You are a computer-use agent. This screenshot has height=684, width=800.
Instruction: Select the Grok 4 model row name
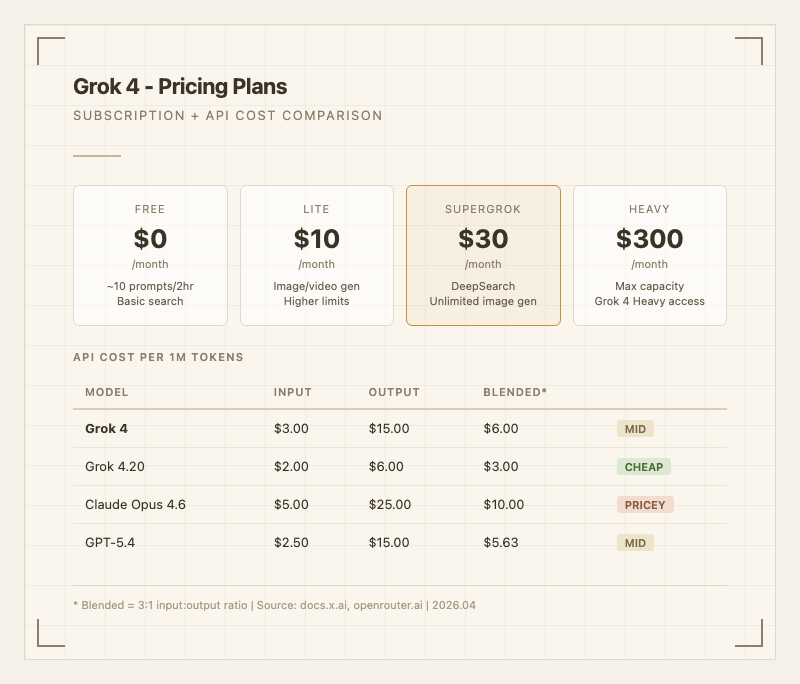click(106, 429)
